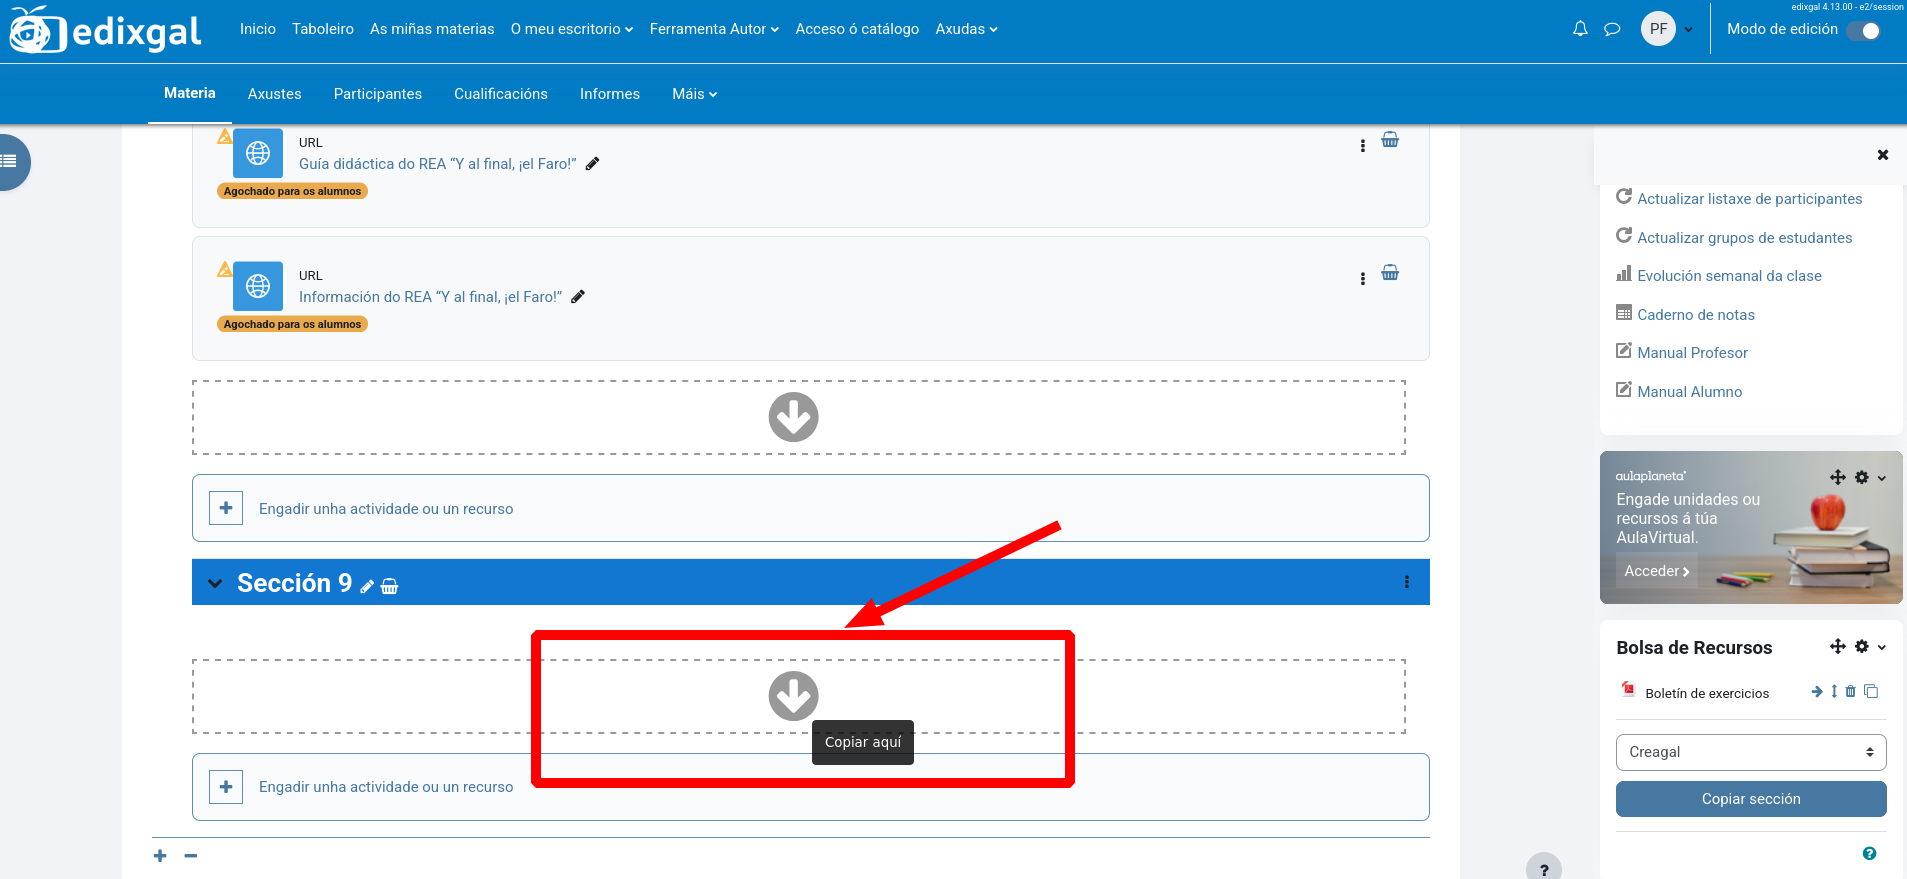Go to the Participantes tab
This screenshot has width=1907, height=879.
pyautogui.click(x=377, y=94)
